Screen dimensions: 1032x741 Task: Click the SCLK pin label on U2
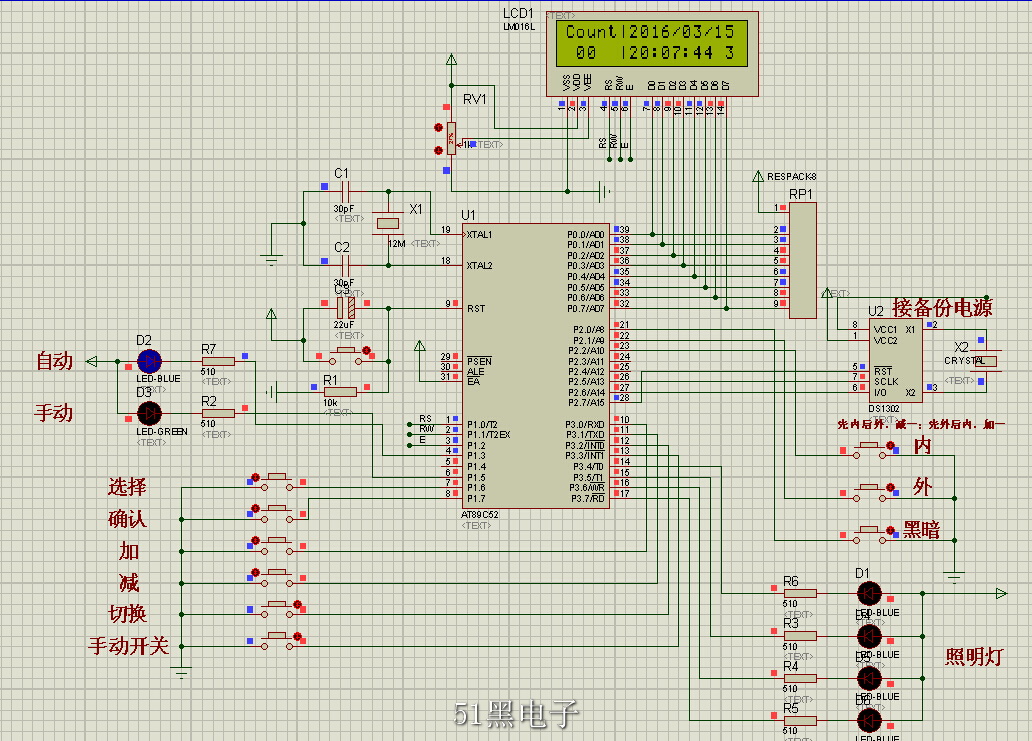click(886, 382)
